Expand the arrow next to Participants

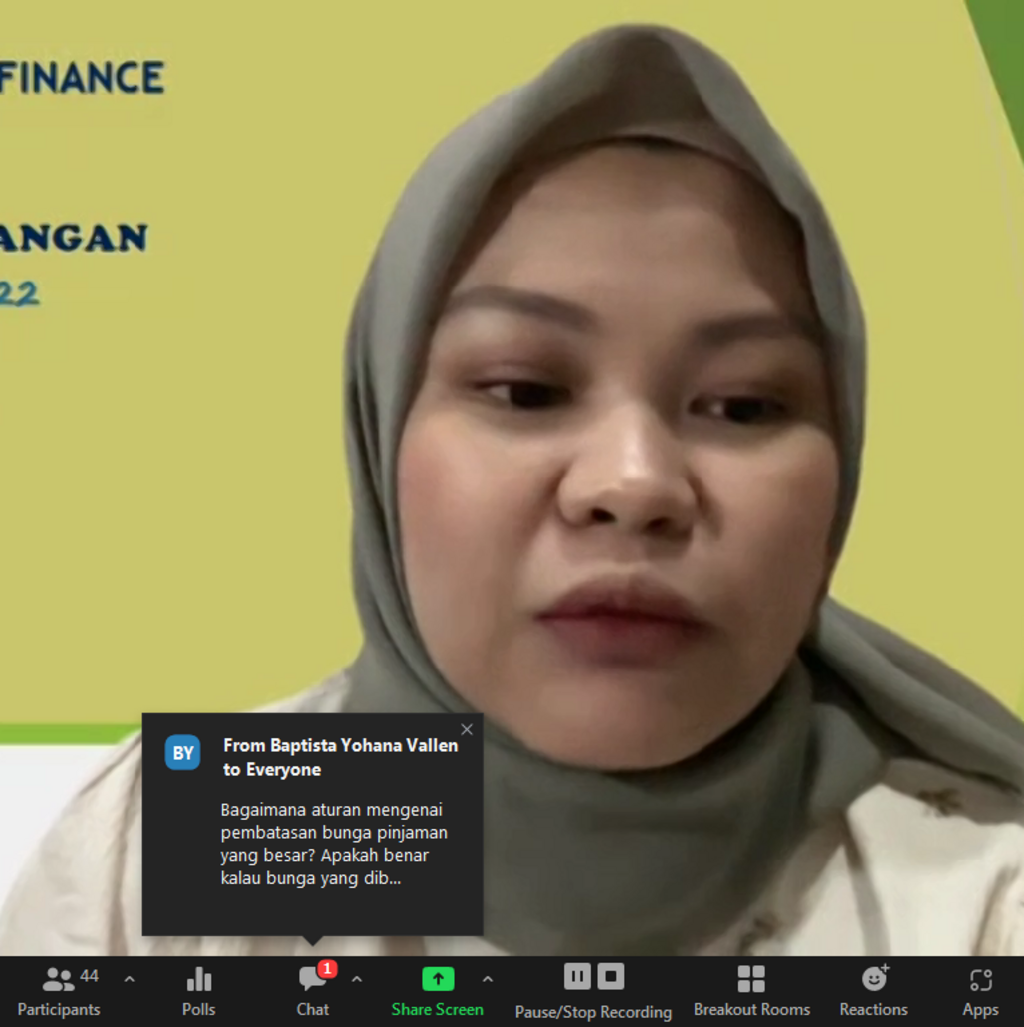click(129, 979)
